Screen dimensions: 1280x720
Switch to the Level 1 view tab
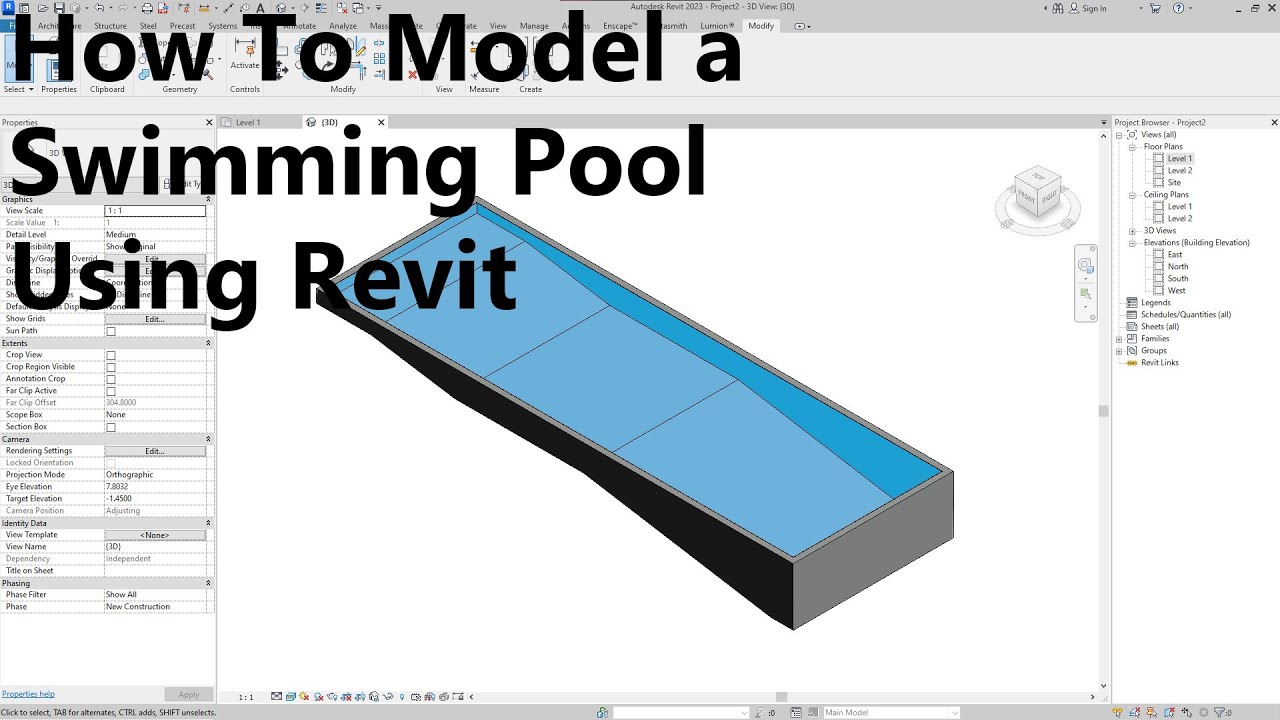248,122
